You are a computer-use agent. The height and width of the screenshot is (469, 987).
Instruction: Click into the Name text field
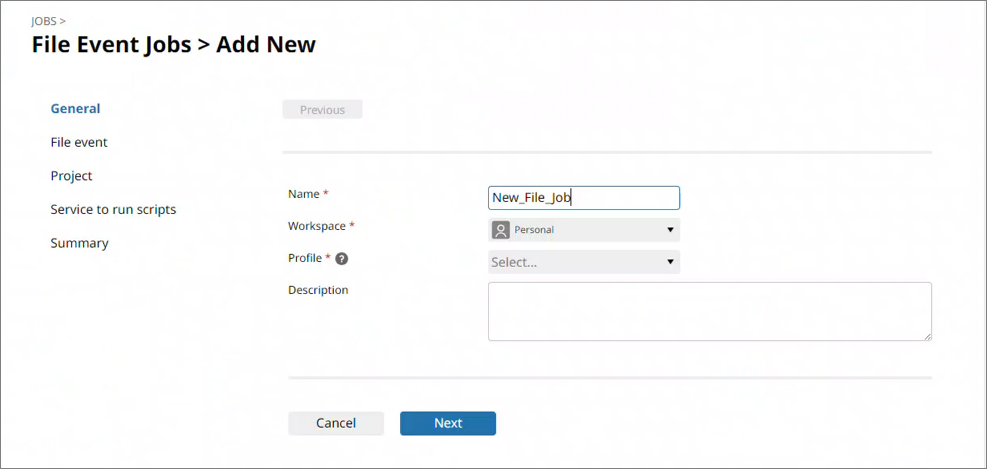pos(583,198)
